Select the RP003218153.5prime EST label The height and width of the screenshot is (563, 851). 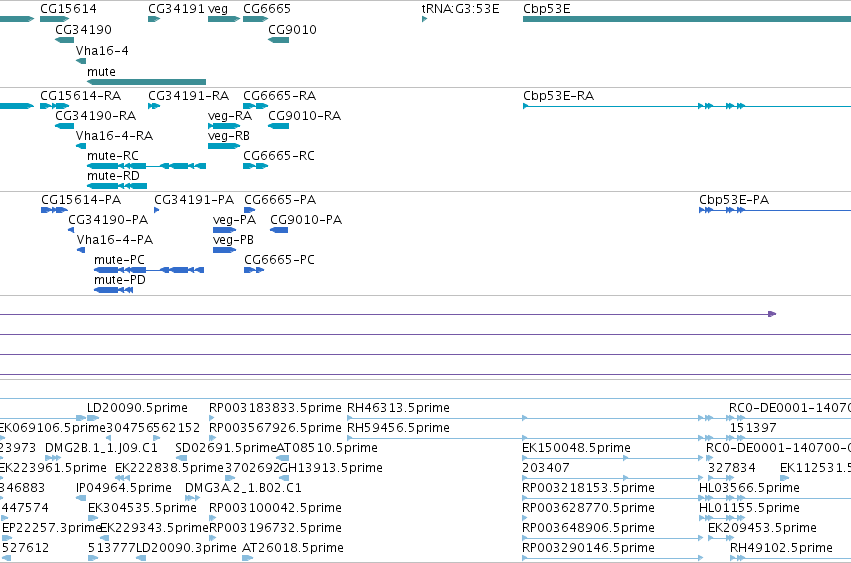point(588,488)
